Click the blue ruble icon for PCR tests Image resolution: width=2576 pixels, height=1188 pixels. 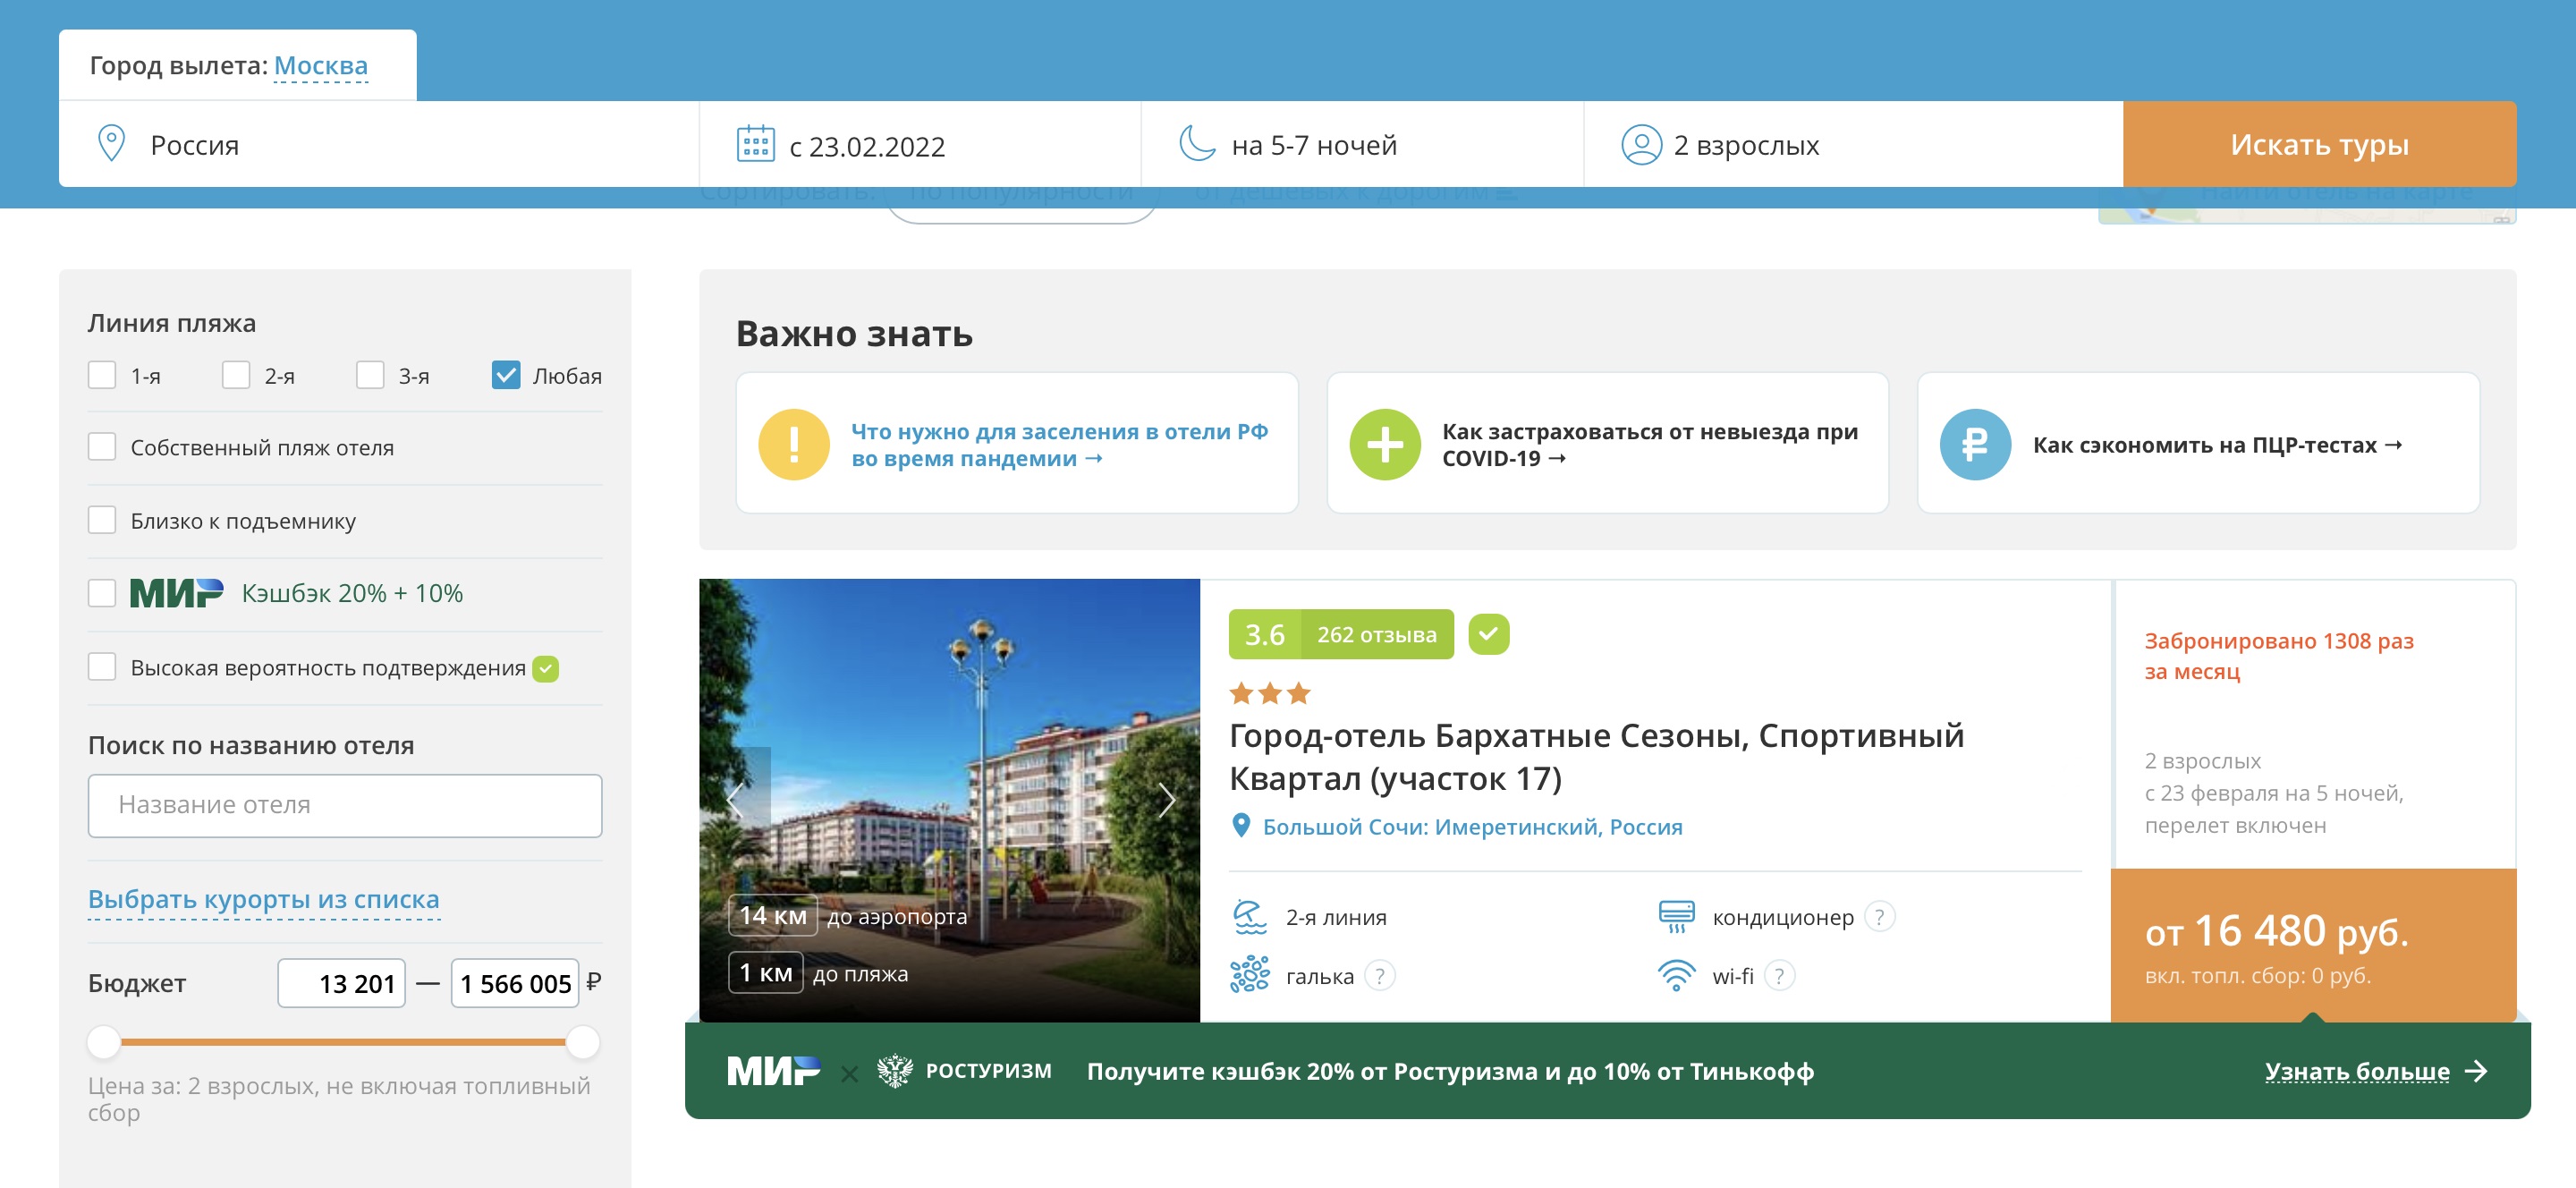[1974, 444]
